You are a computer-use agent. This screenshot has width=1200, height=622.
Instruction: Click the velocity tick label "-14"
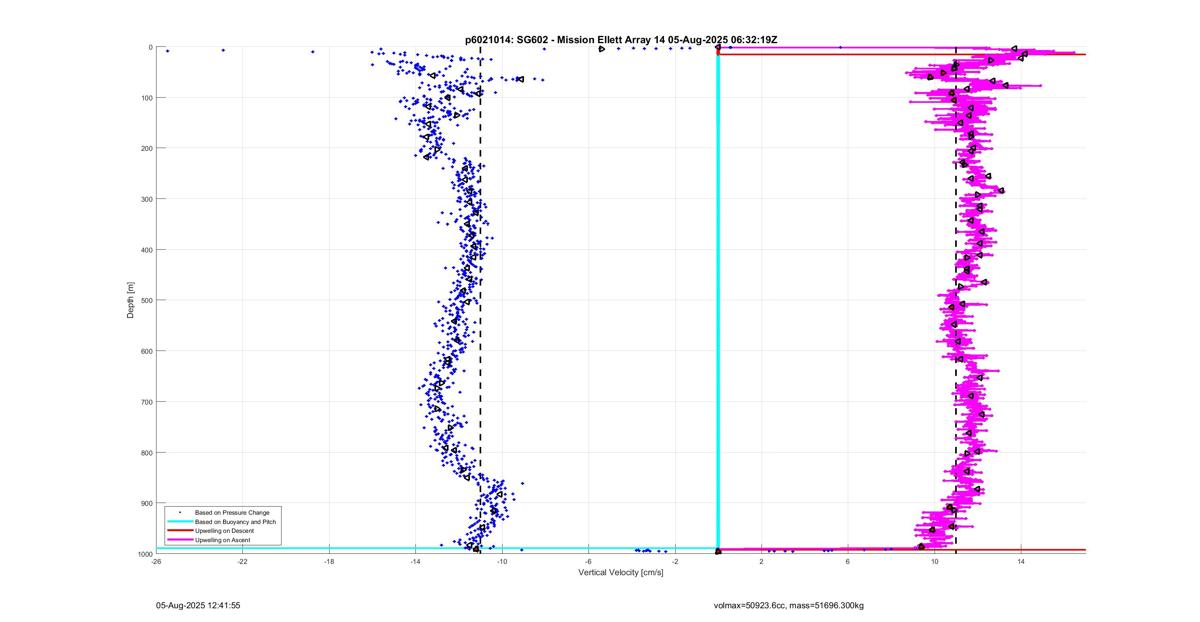(415, 562)
